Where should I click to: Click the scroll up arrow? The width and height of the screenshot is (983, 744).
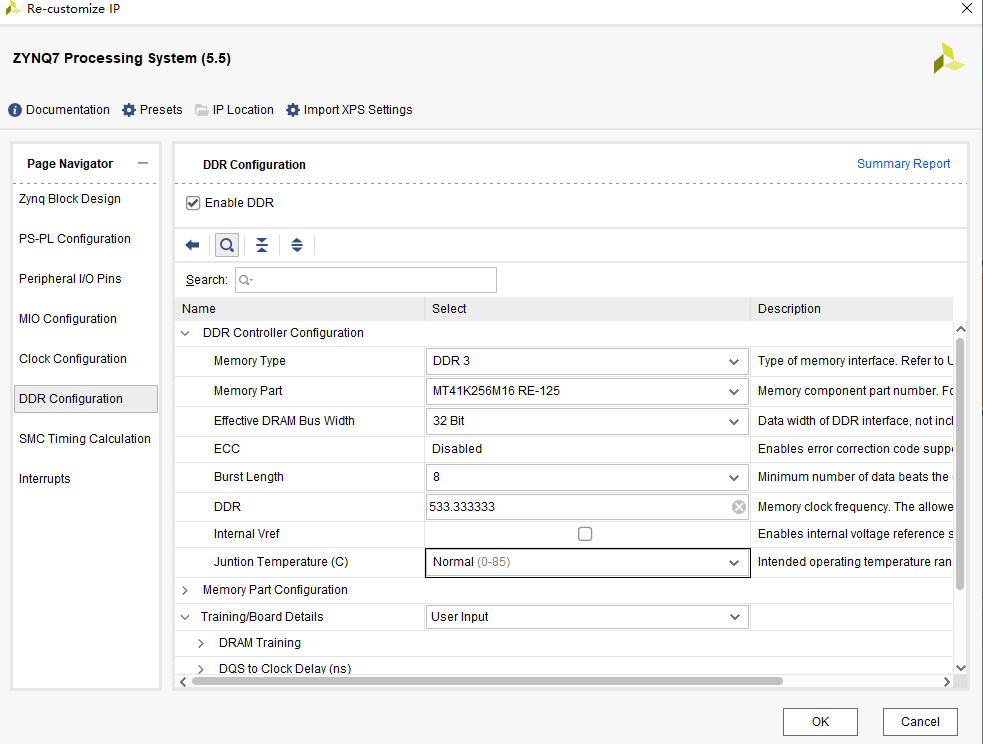pyautogui.click(x=960, y=329)
